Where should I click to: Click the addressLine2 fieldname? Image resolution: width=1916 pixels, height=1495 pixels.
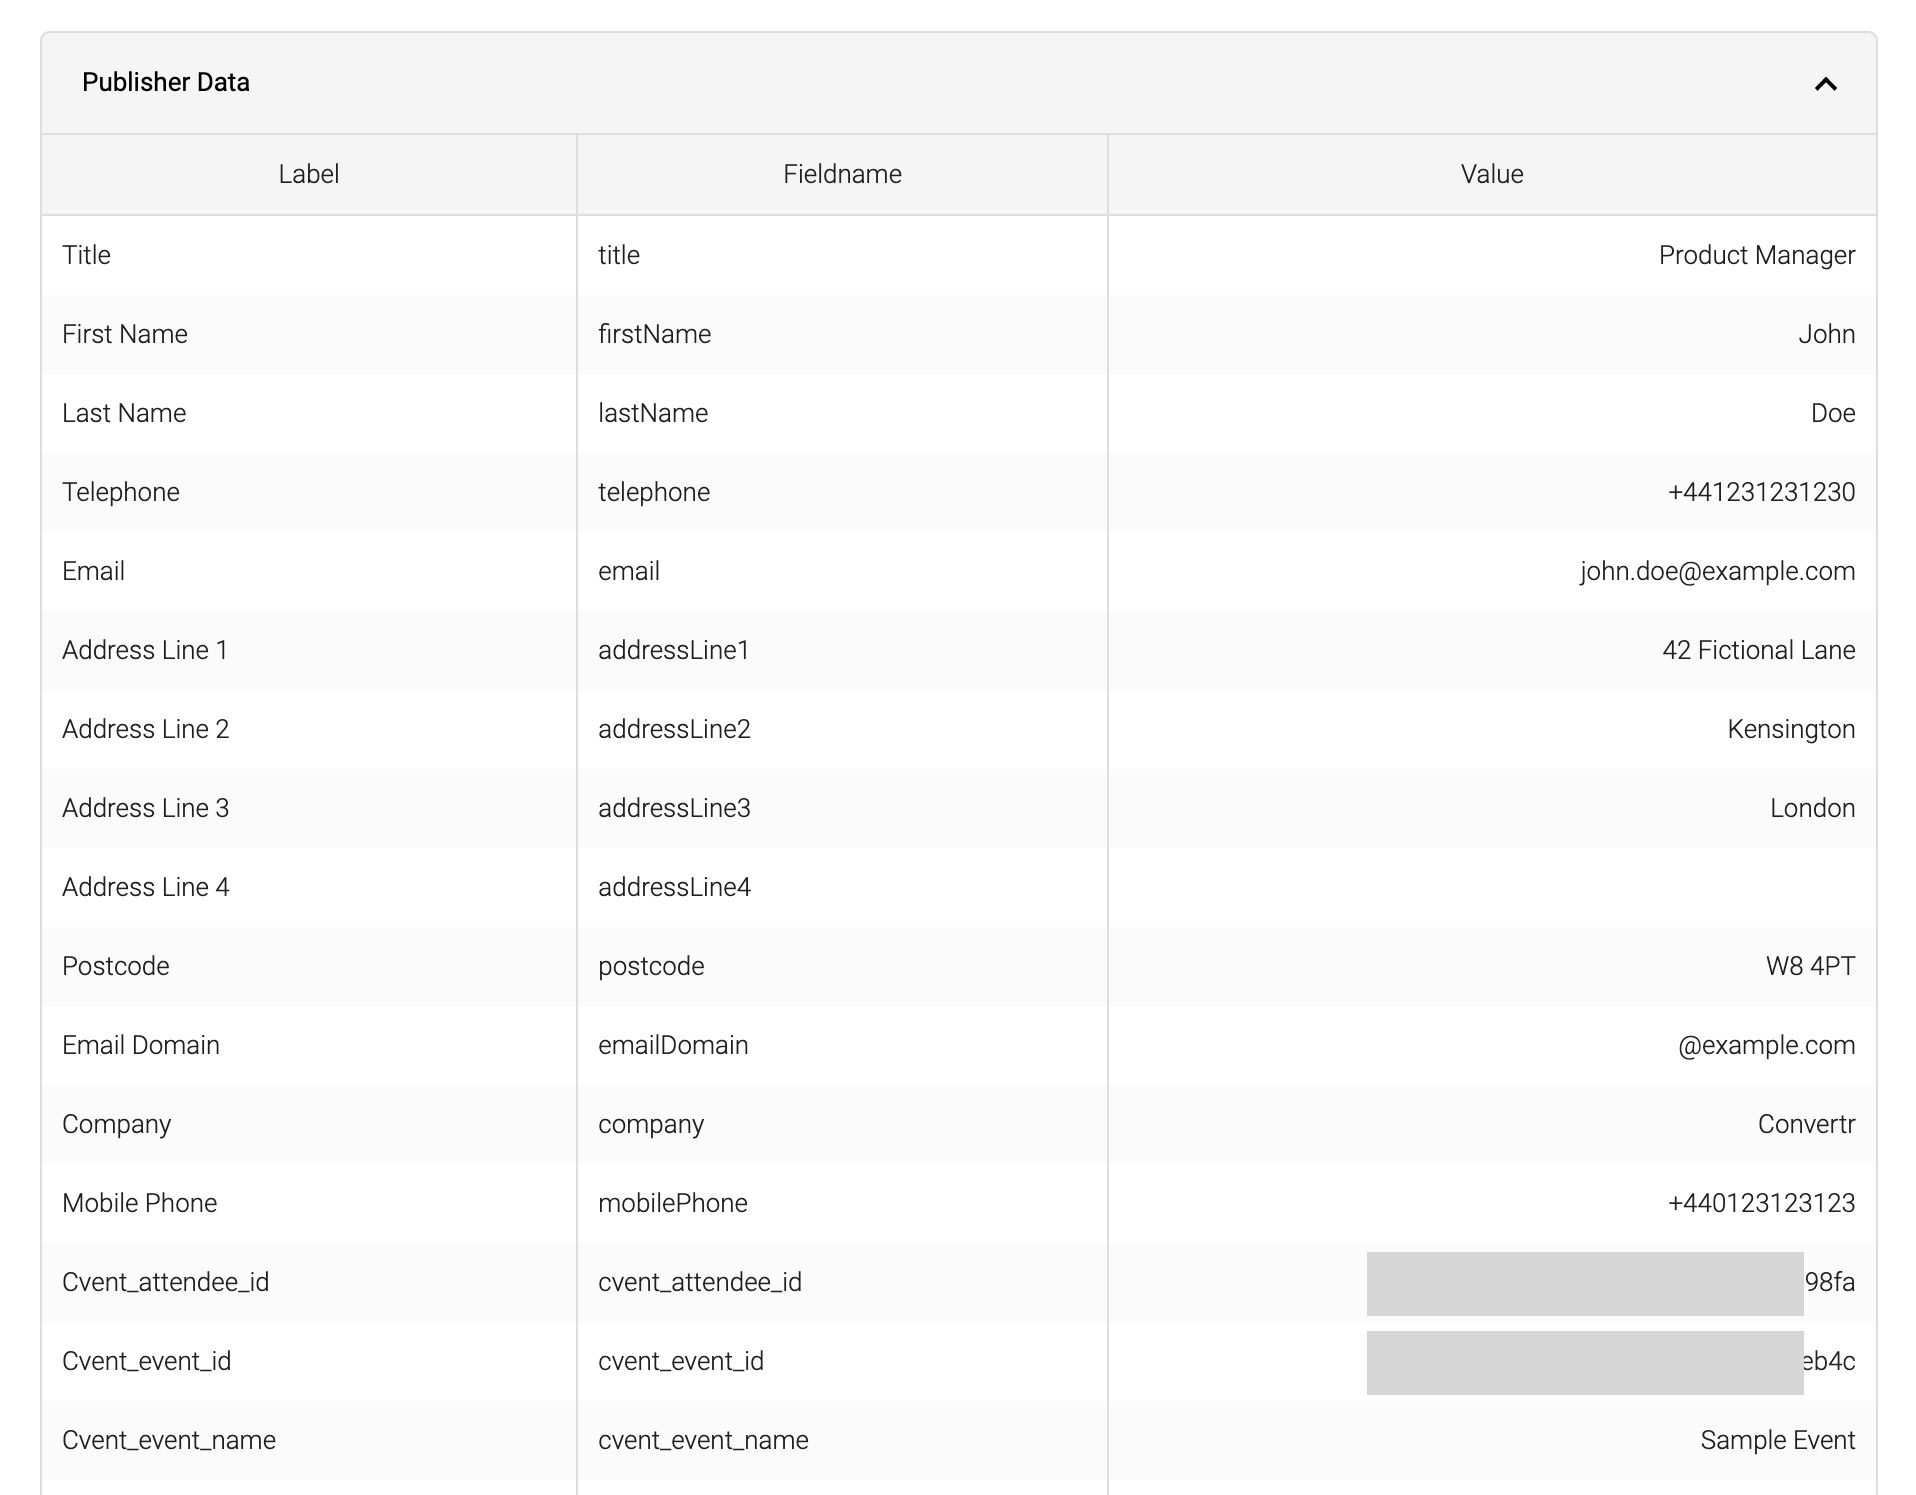(675, 729)
